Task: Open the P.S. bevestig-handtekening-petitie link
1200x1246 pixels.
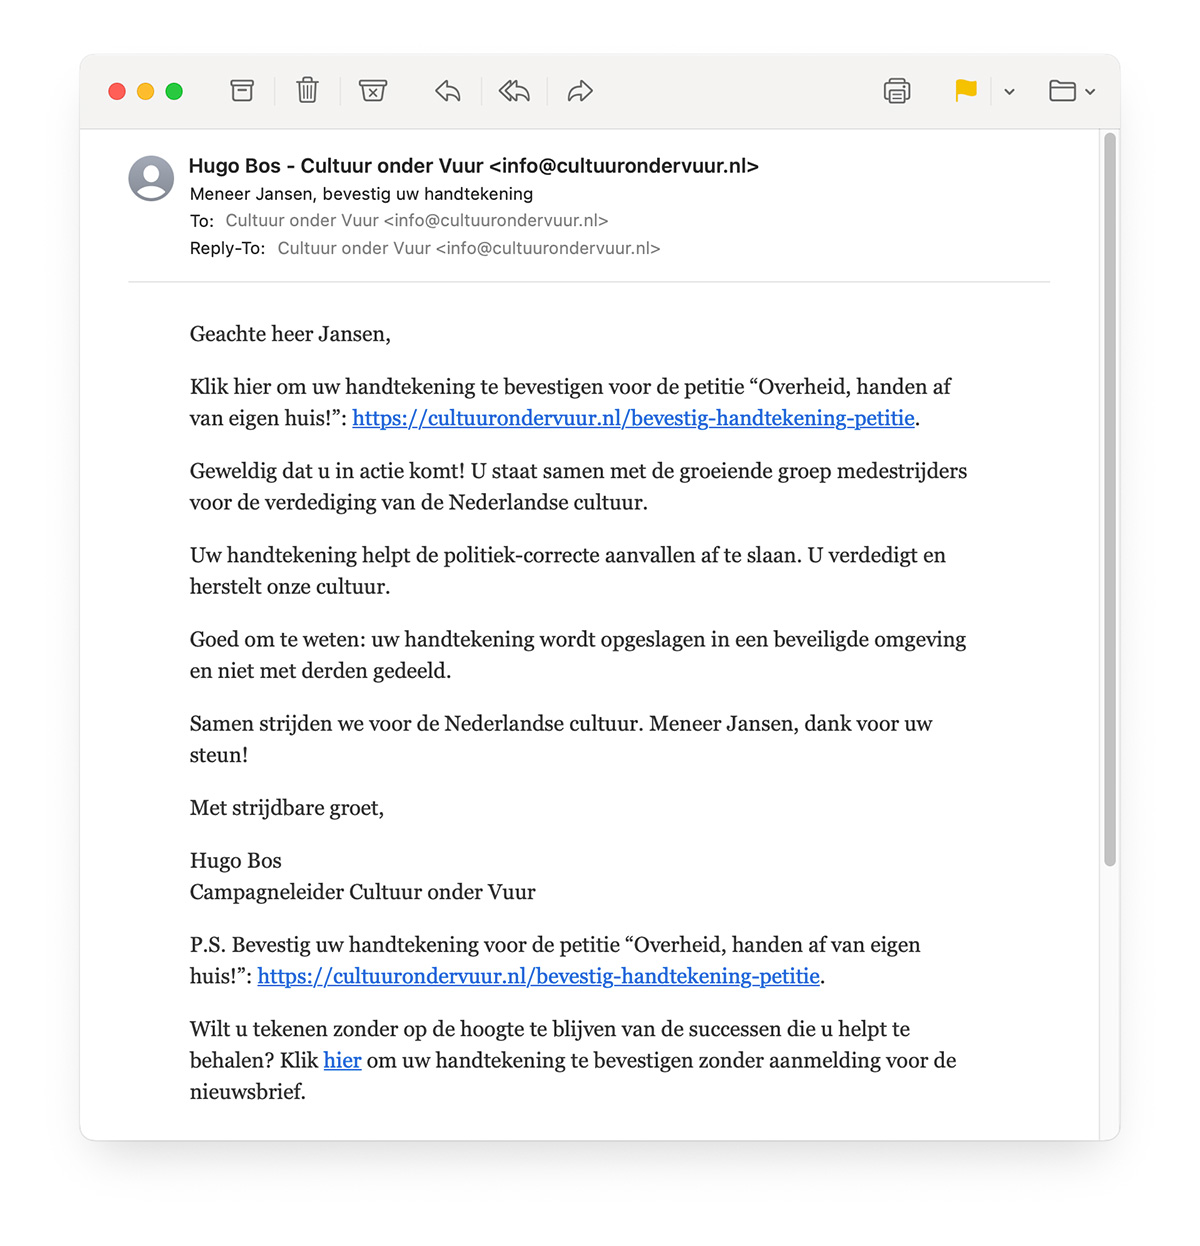Action: pos(538,976)
